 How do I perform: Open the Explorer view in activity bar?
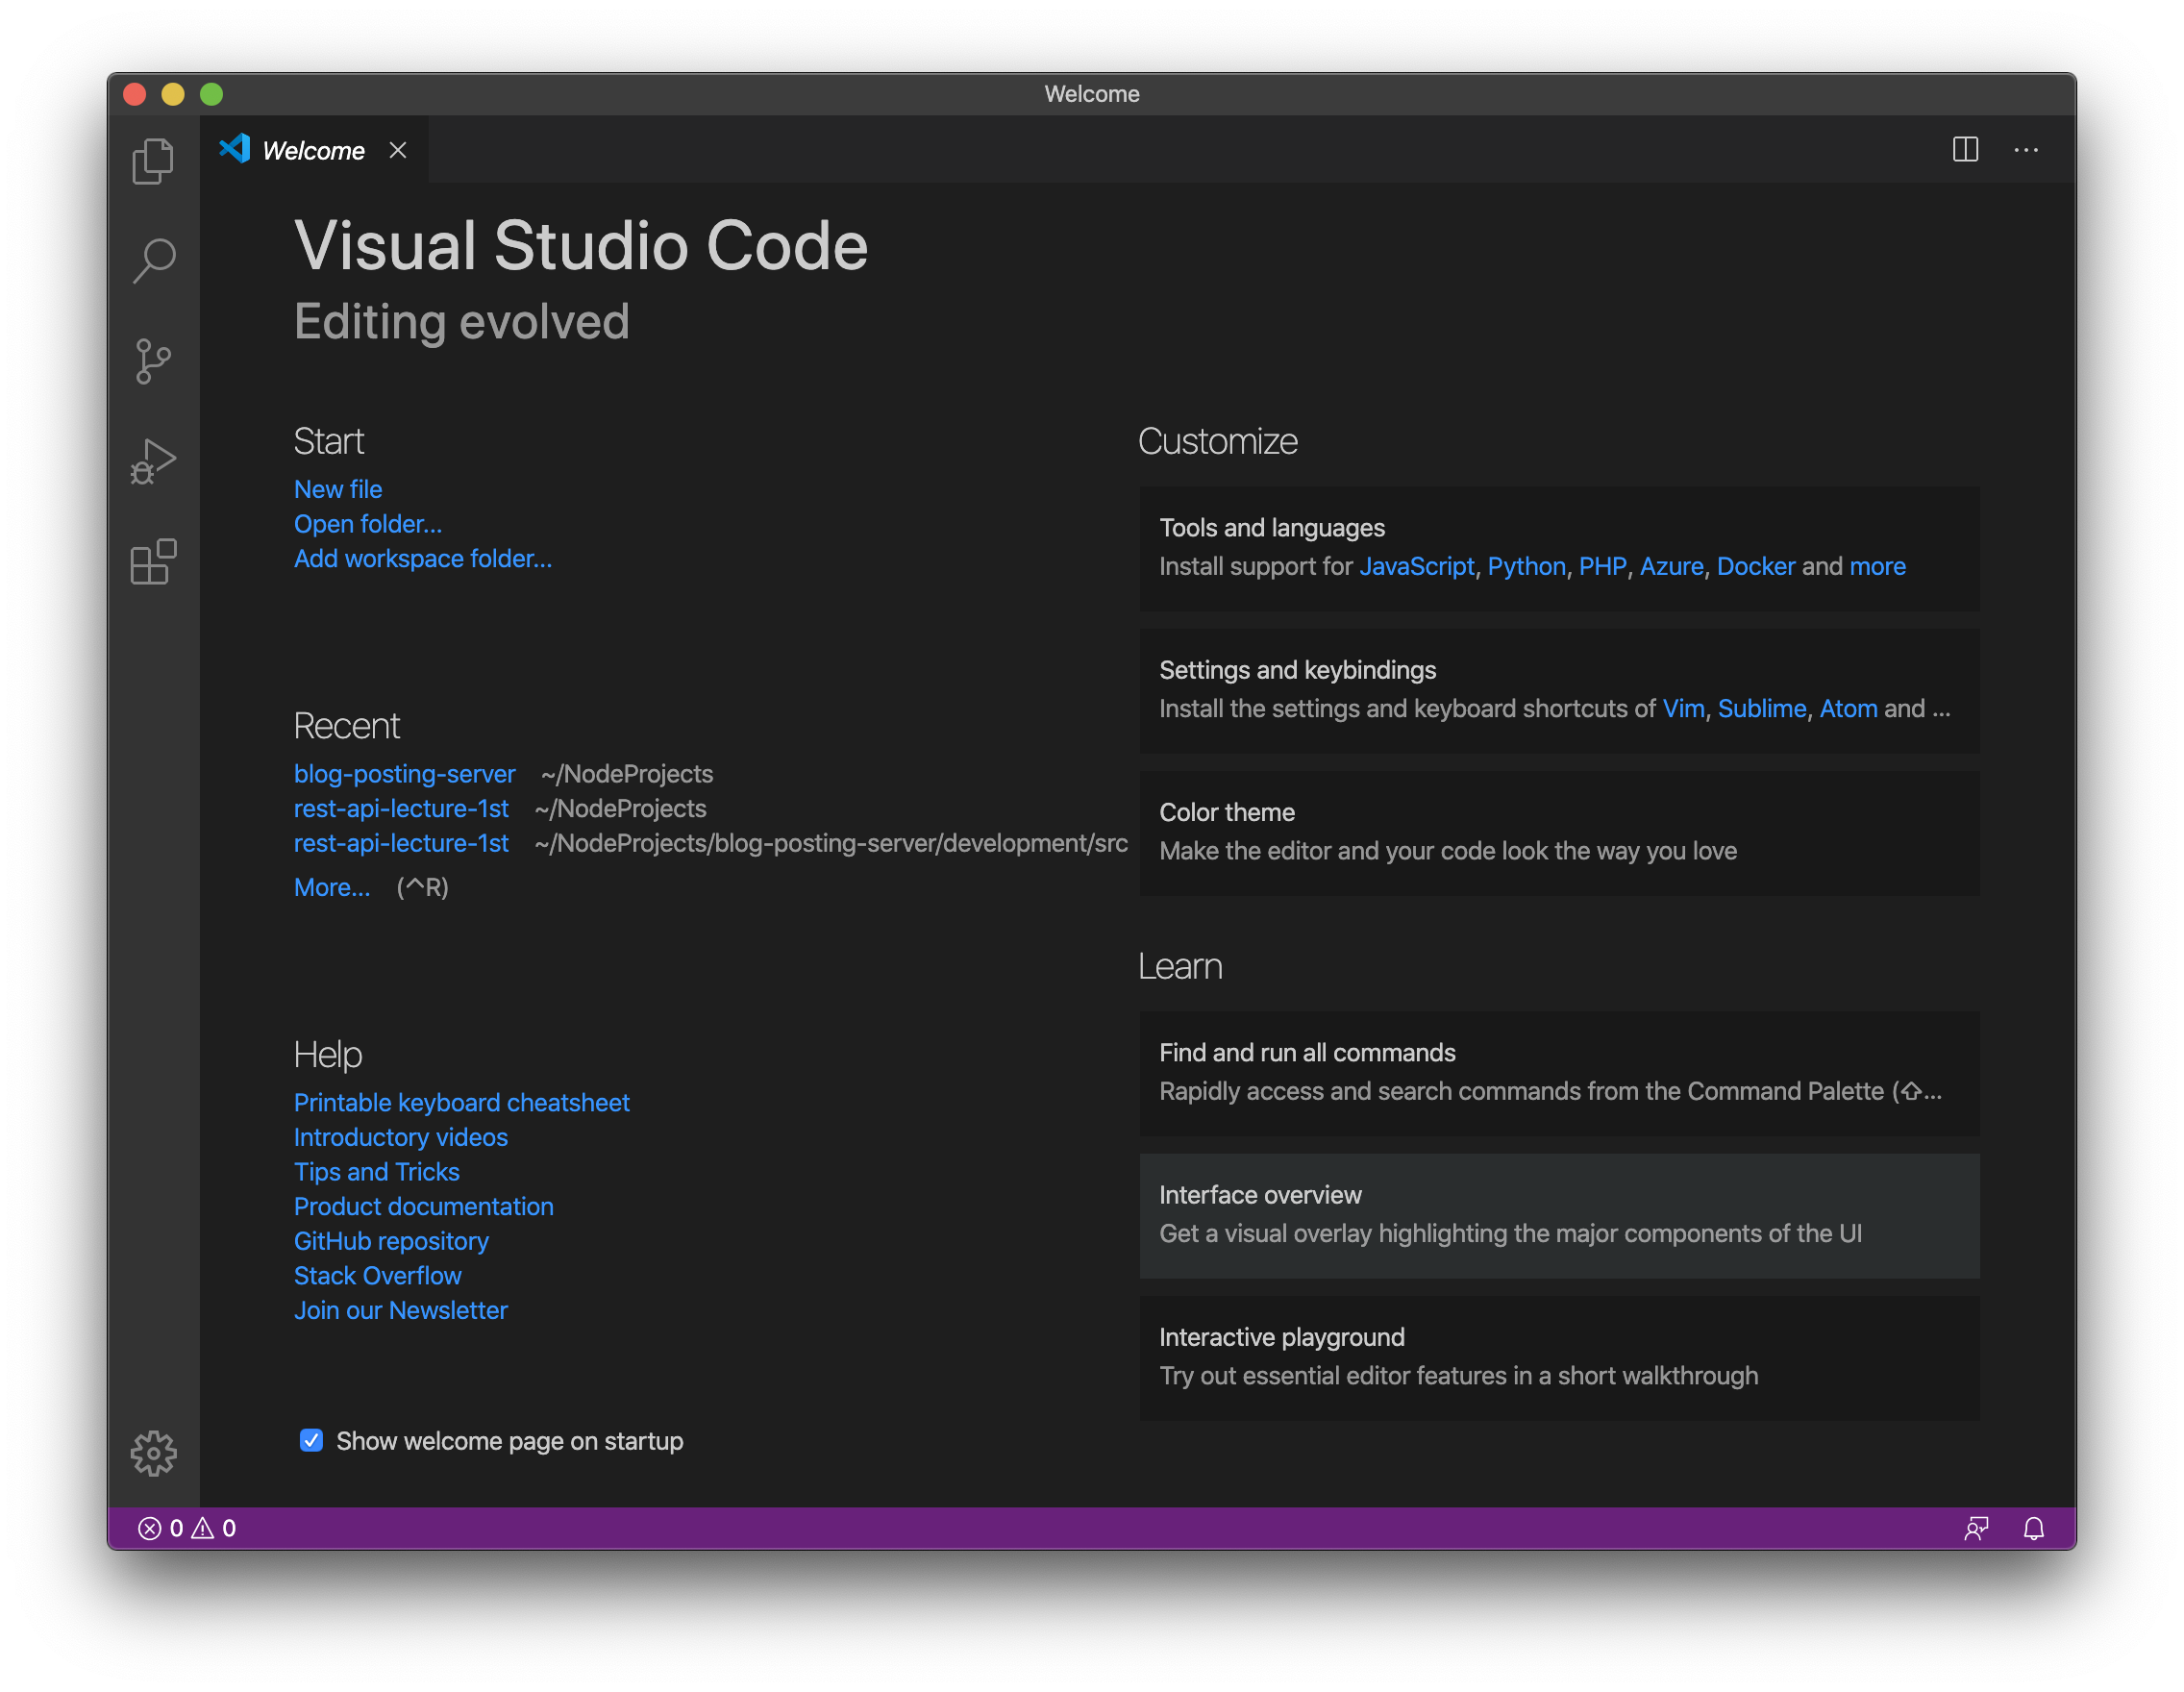tap(153, 161)
